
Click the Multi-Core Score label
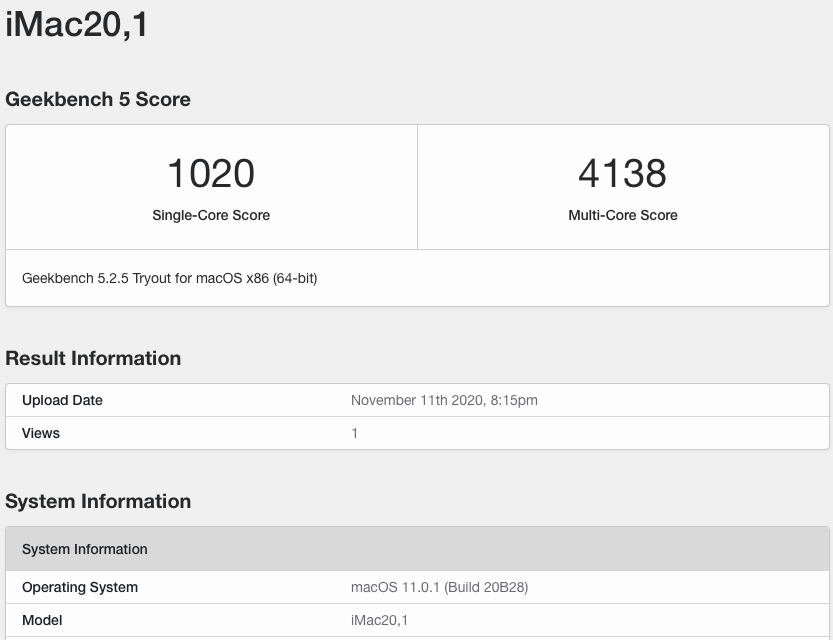click(622, 215)
